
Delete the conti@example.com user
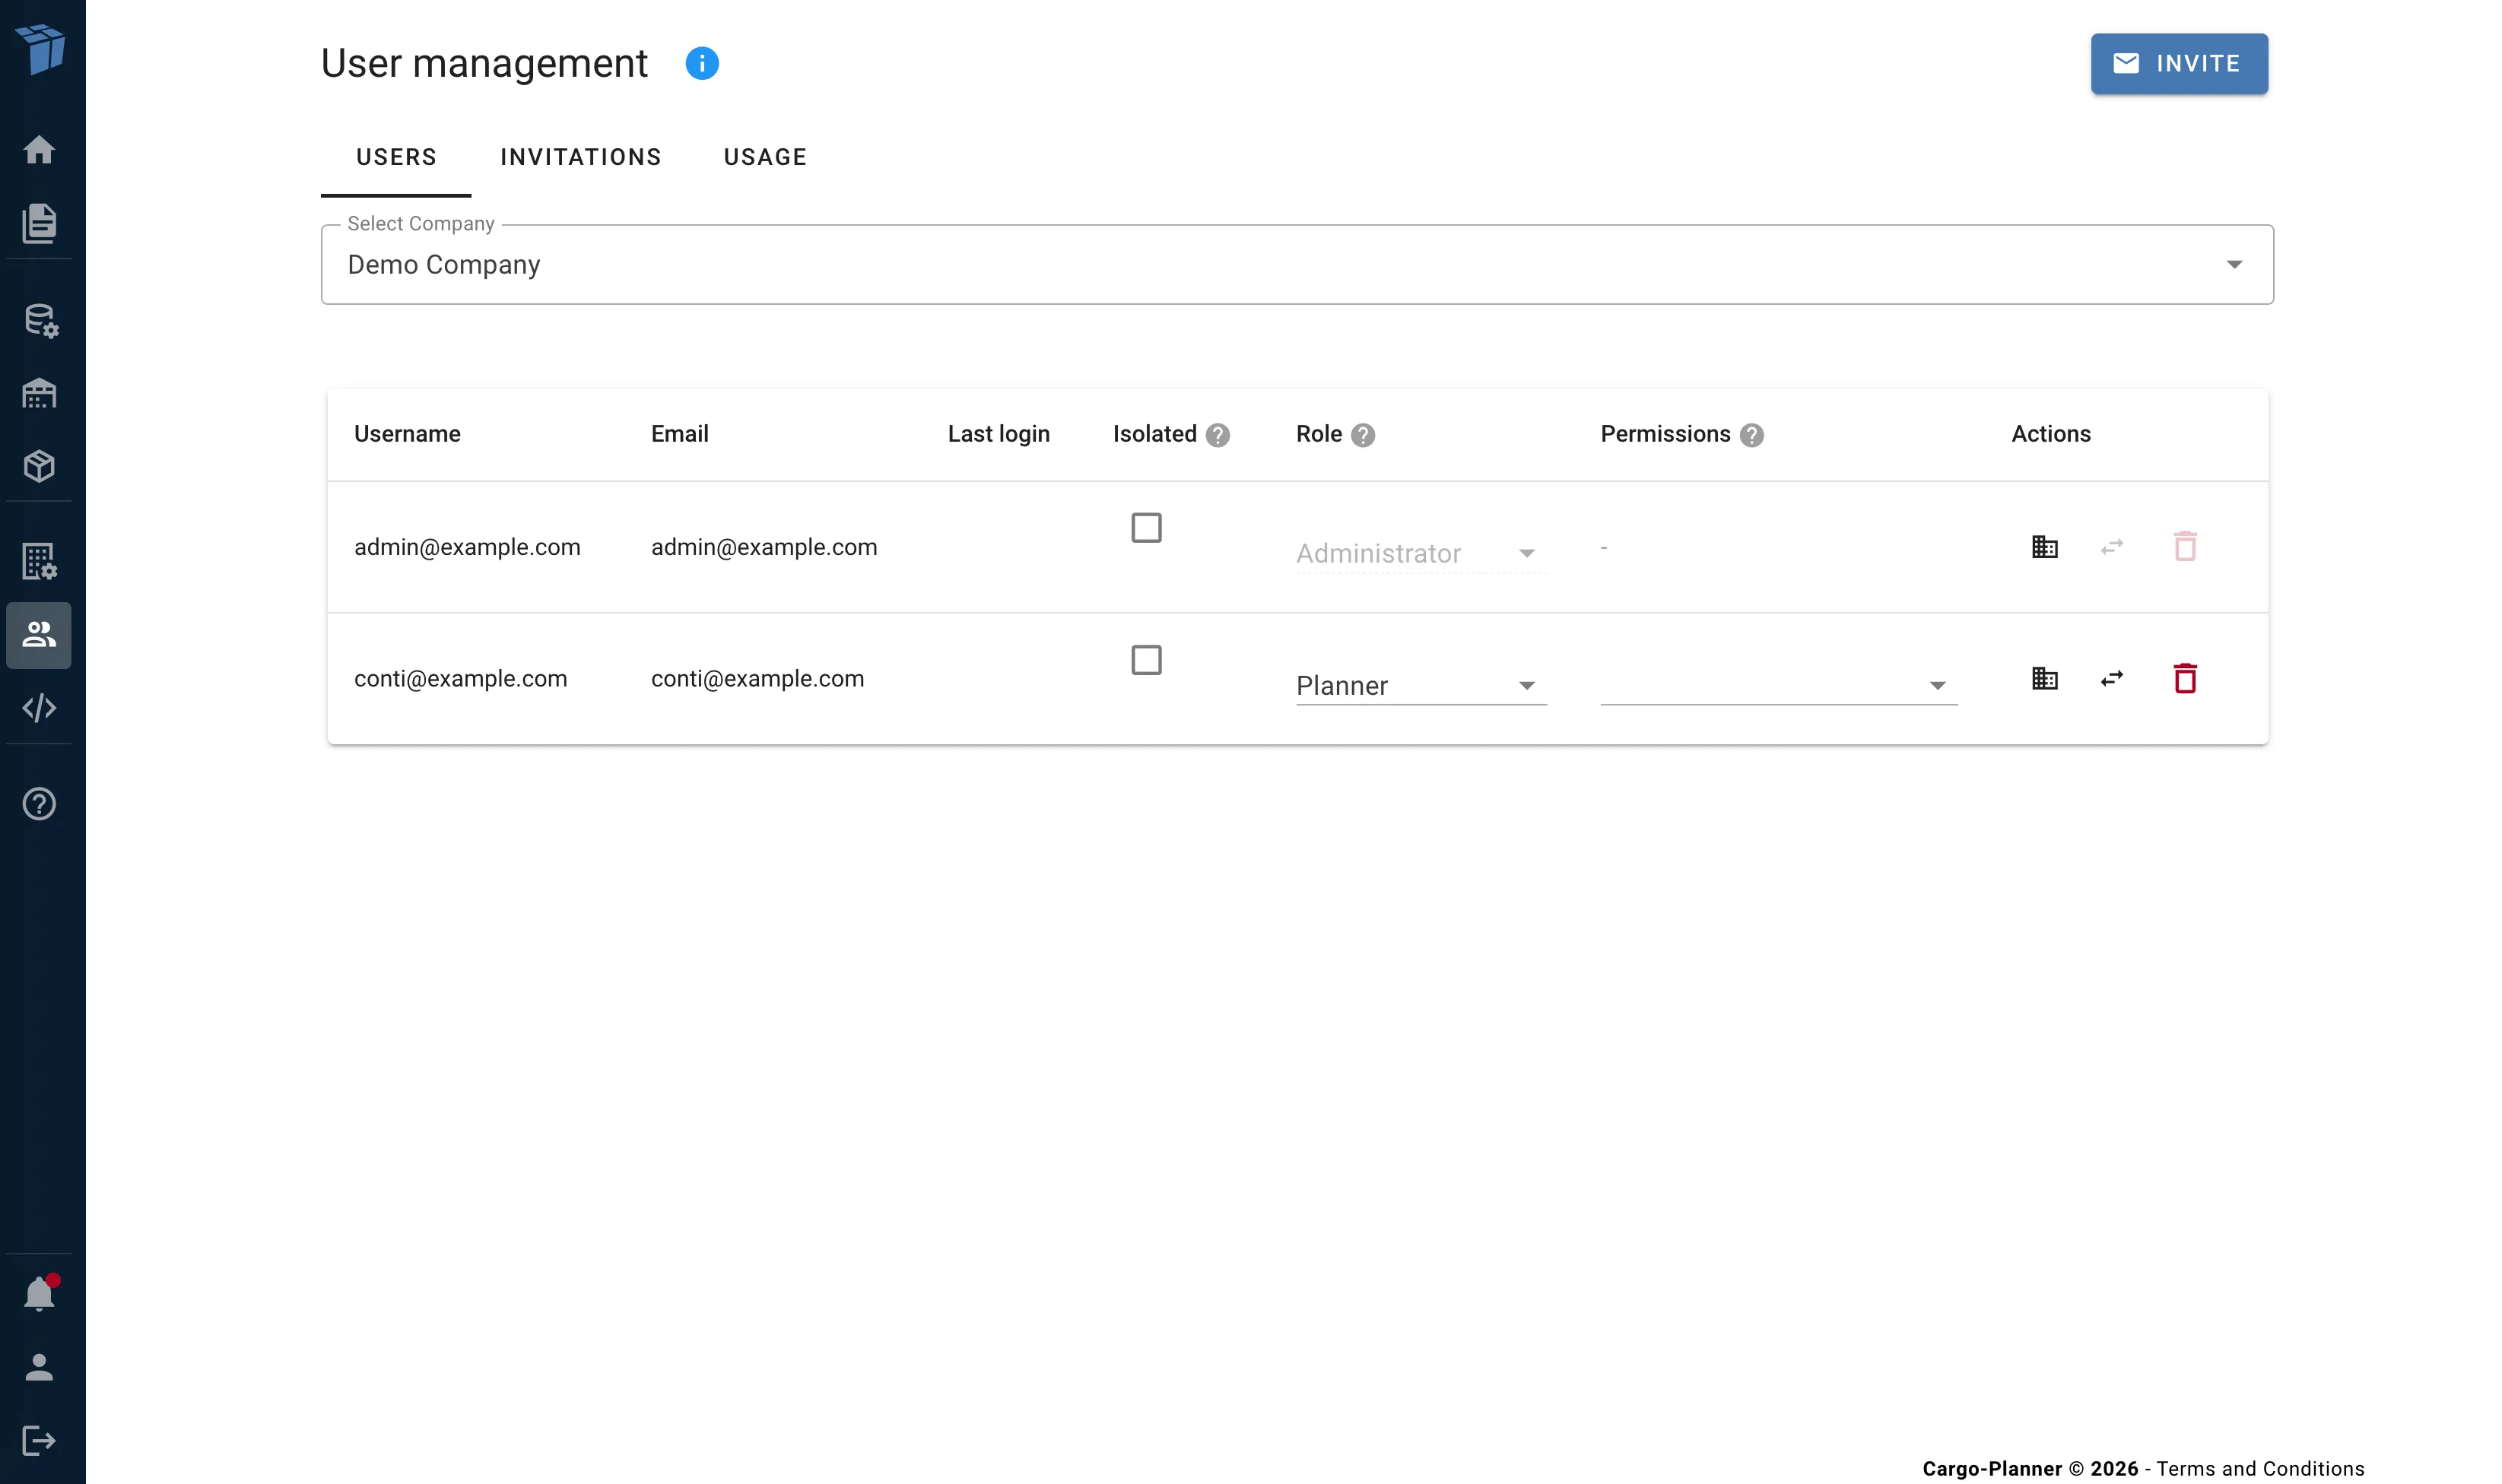point(2186,678)
